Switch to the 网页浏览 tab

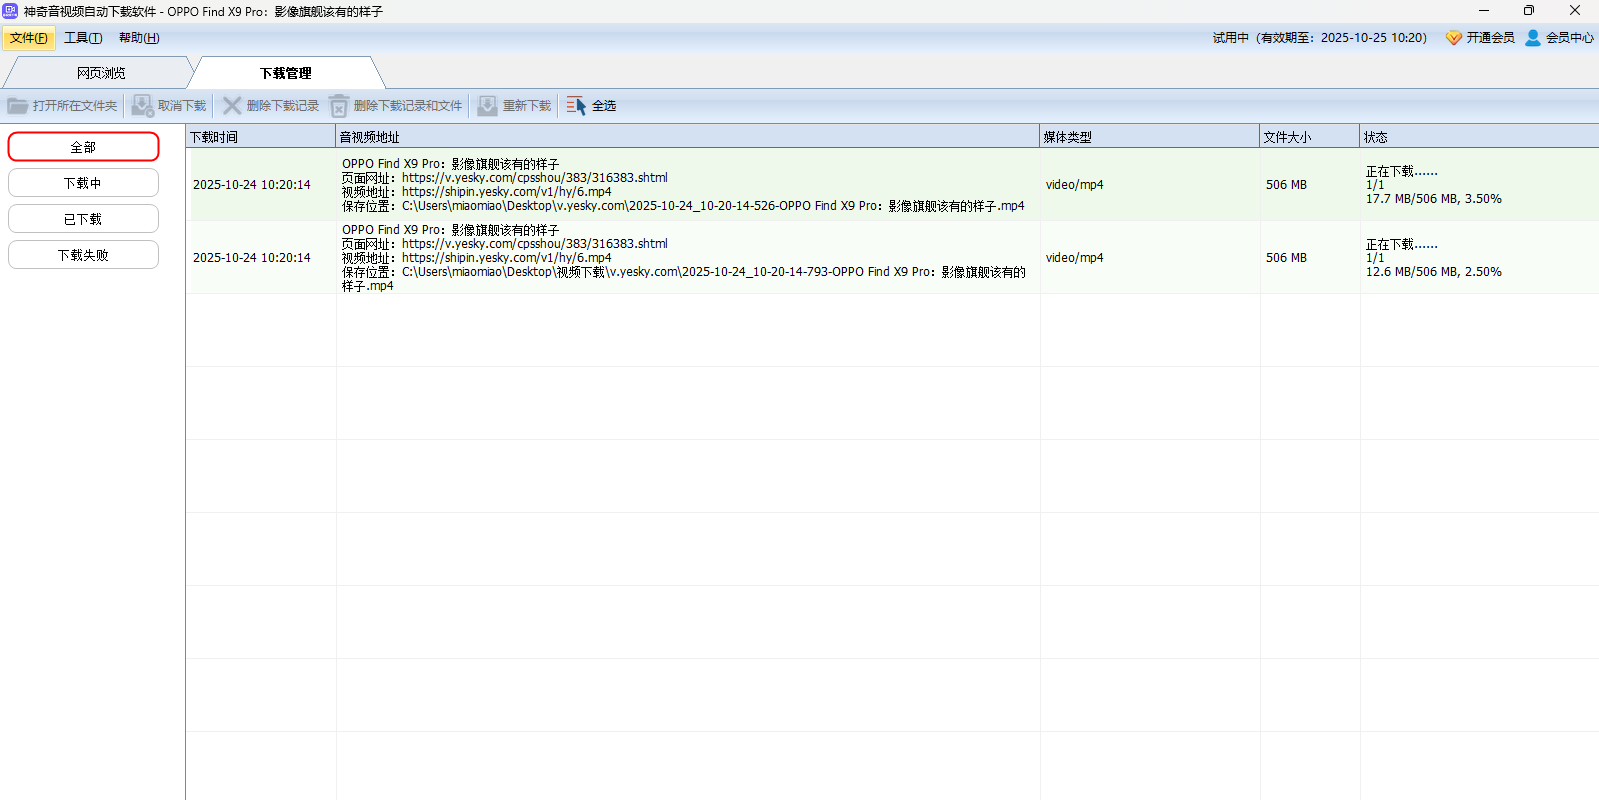click(101, 73)
